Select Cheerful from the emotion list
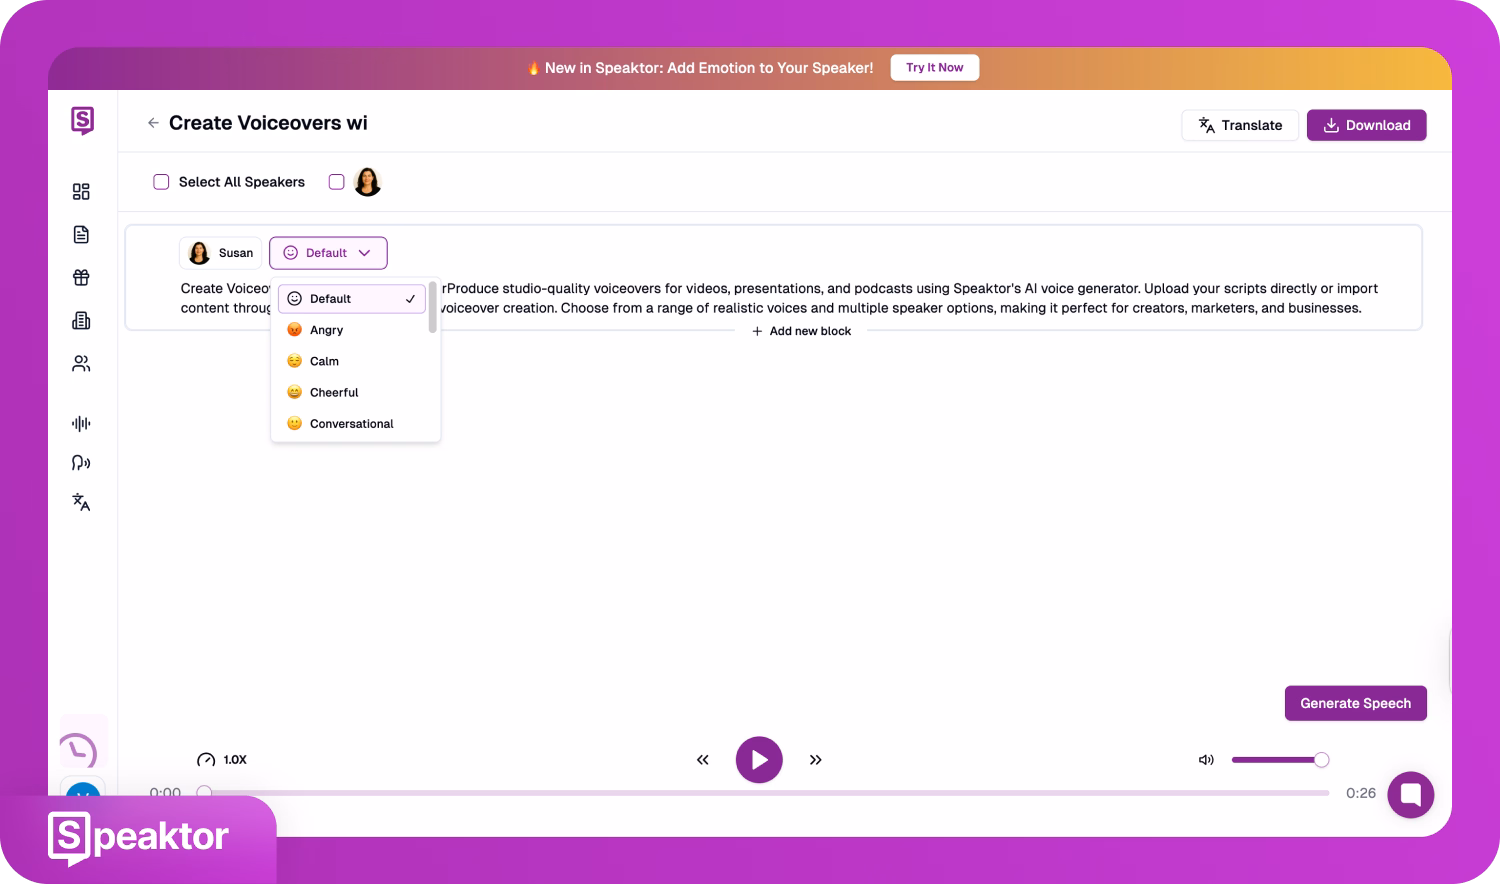This screenshot has height=884, width=1500. 334,393
